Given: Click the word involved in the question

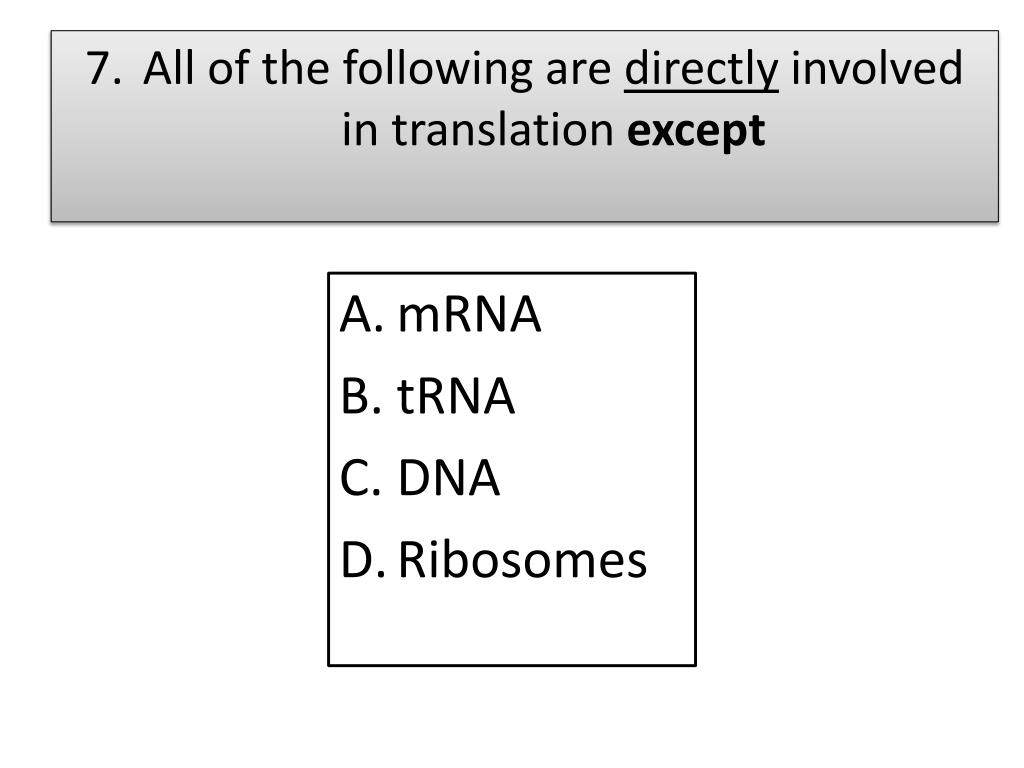Looking at the screenshot, I should tap(877, 67).
